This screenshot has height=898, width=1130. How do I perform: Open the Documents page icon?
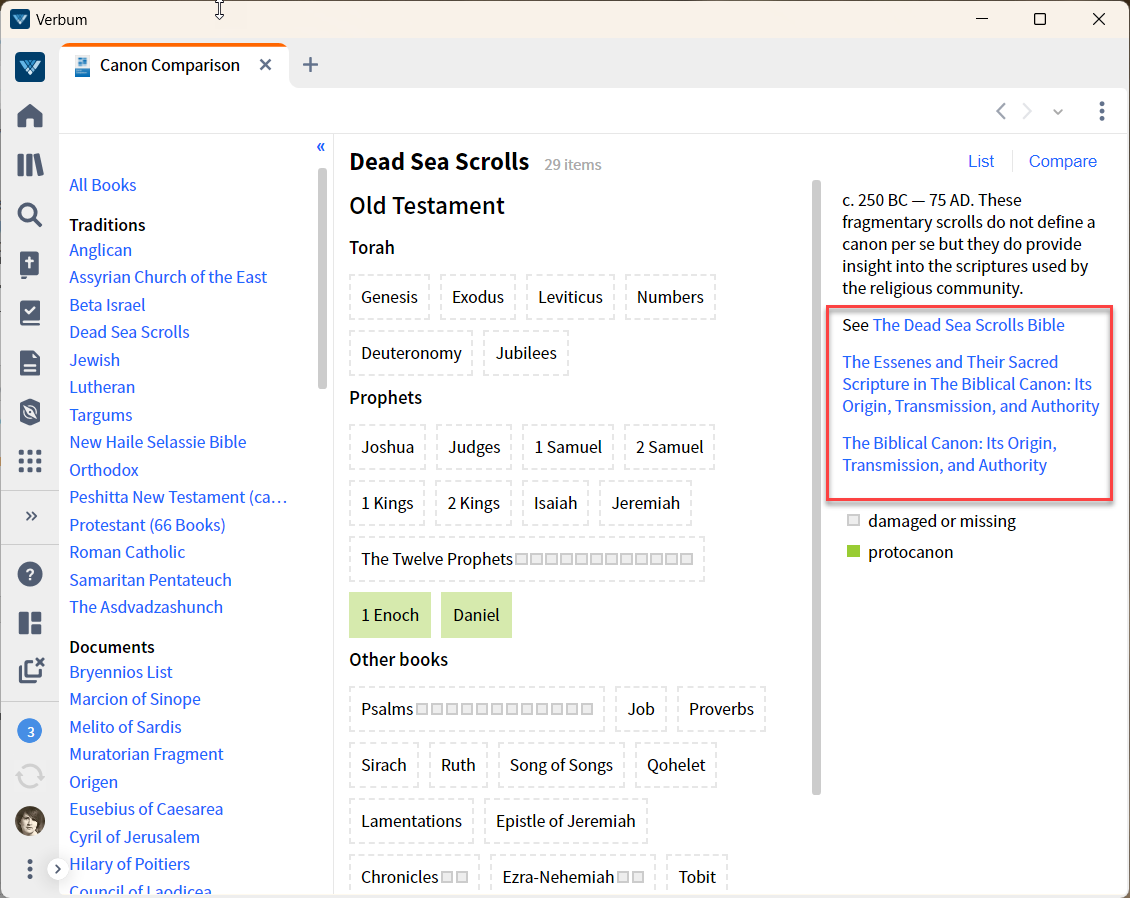tap(30, 363)
